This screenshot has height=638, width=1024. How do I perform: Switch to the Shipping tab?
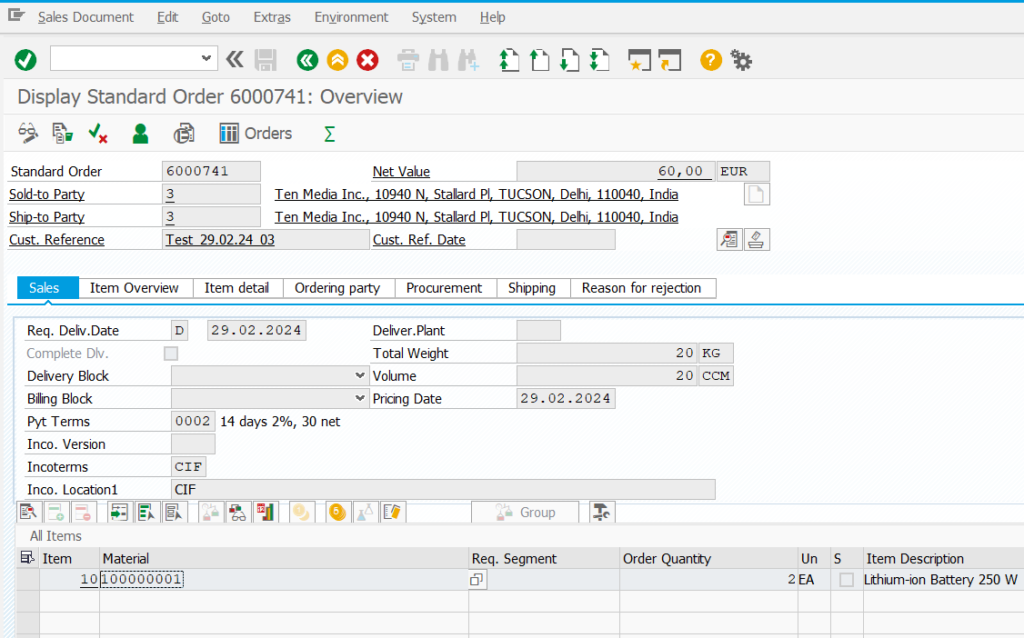(531, 288)
